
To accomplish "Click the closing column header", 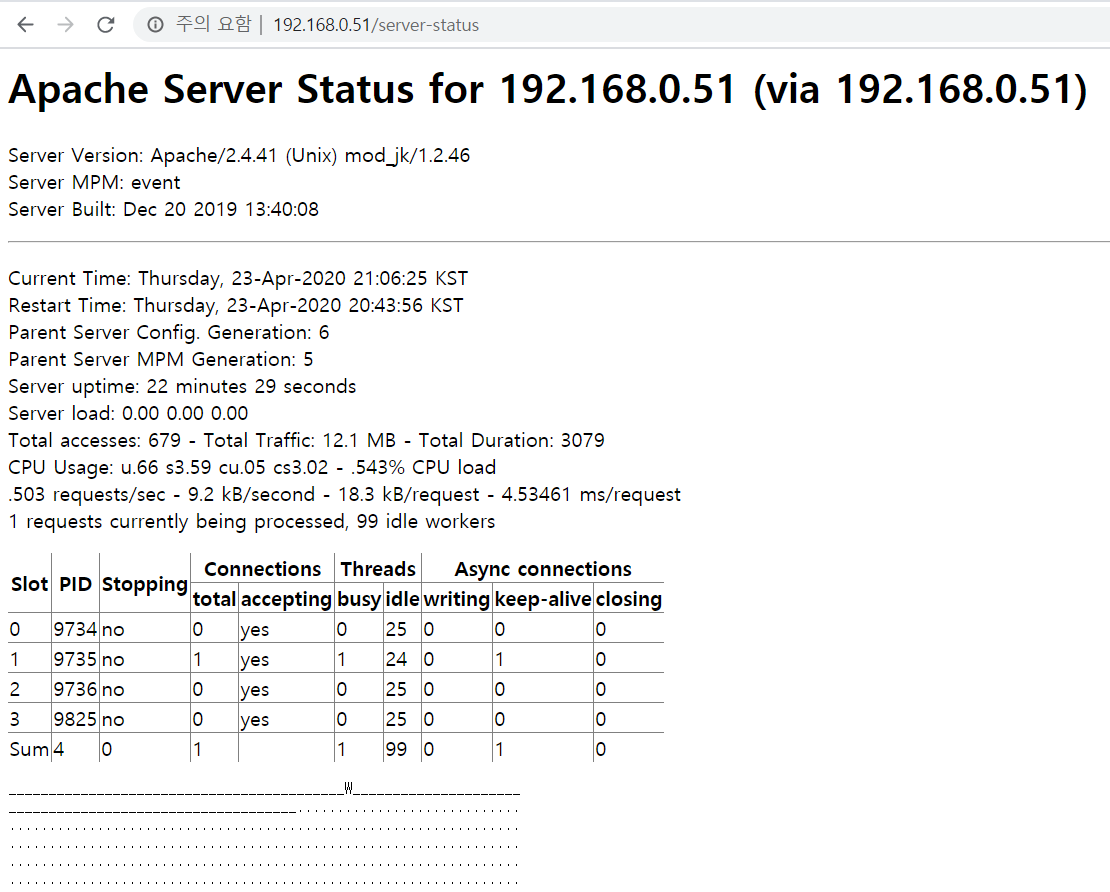I will pyautogui.click(x=629, y=600).
